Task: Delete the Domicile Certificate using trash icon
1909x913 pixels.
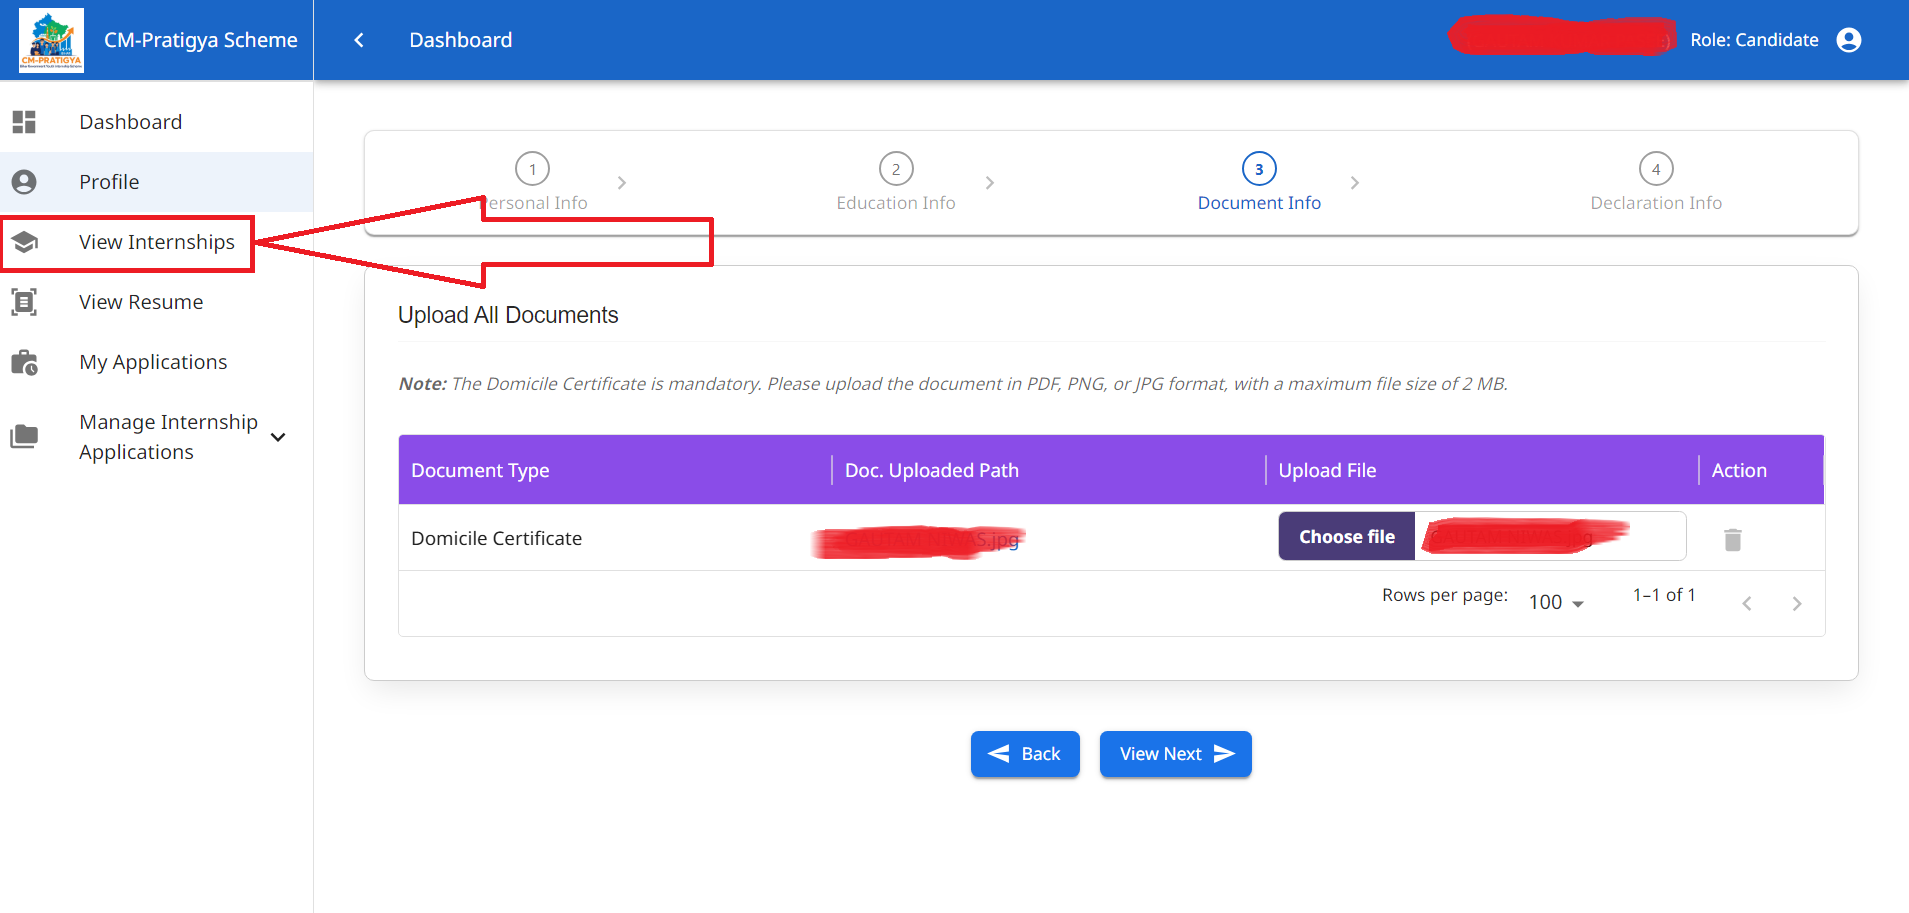Action: point(1733,540)
